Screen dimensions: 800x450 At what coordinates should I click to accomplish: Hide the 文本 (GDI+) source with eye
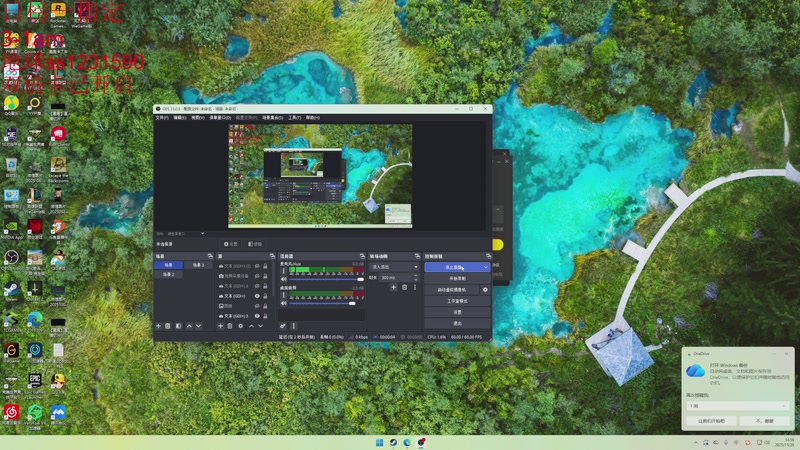tap(257, 296)
